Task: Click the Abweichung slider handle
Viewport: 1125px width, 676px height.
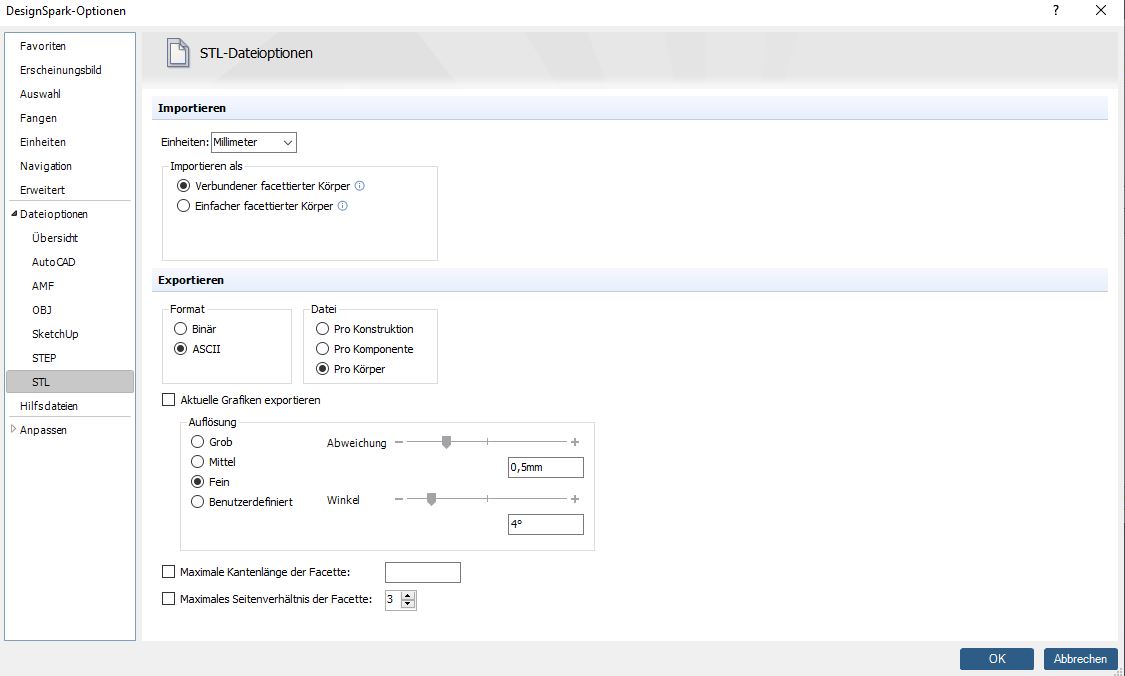Action: (x=446, y=442)
